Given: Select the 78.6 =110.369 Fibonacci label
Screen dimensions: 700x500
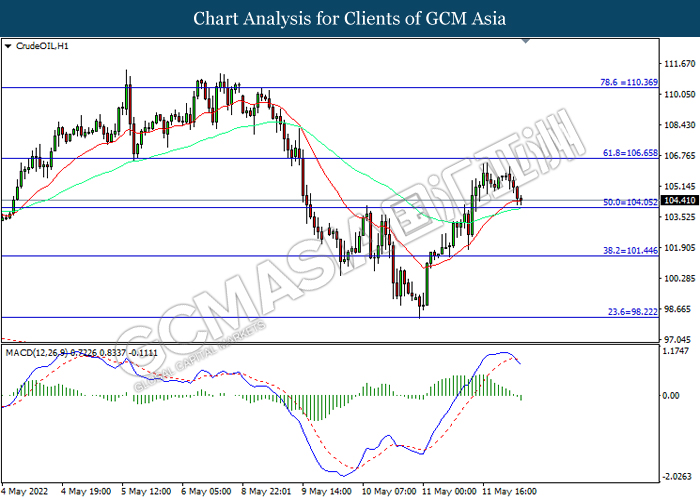Looking at the screenshot, I should (x=629, y=82).
